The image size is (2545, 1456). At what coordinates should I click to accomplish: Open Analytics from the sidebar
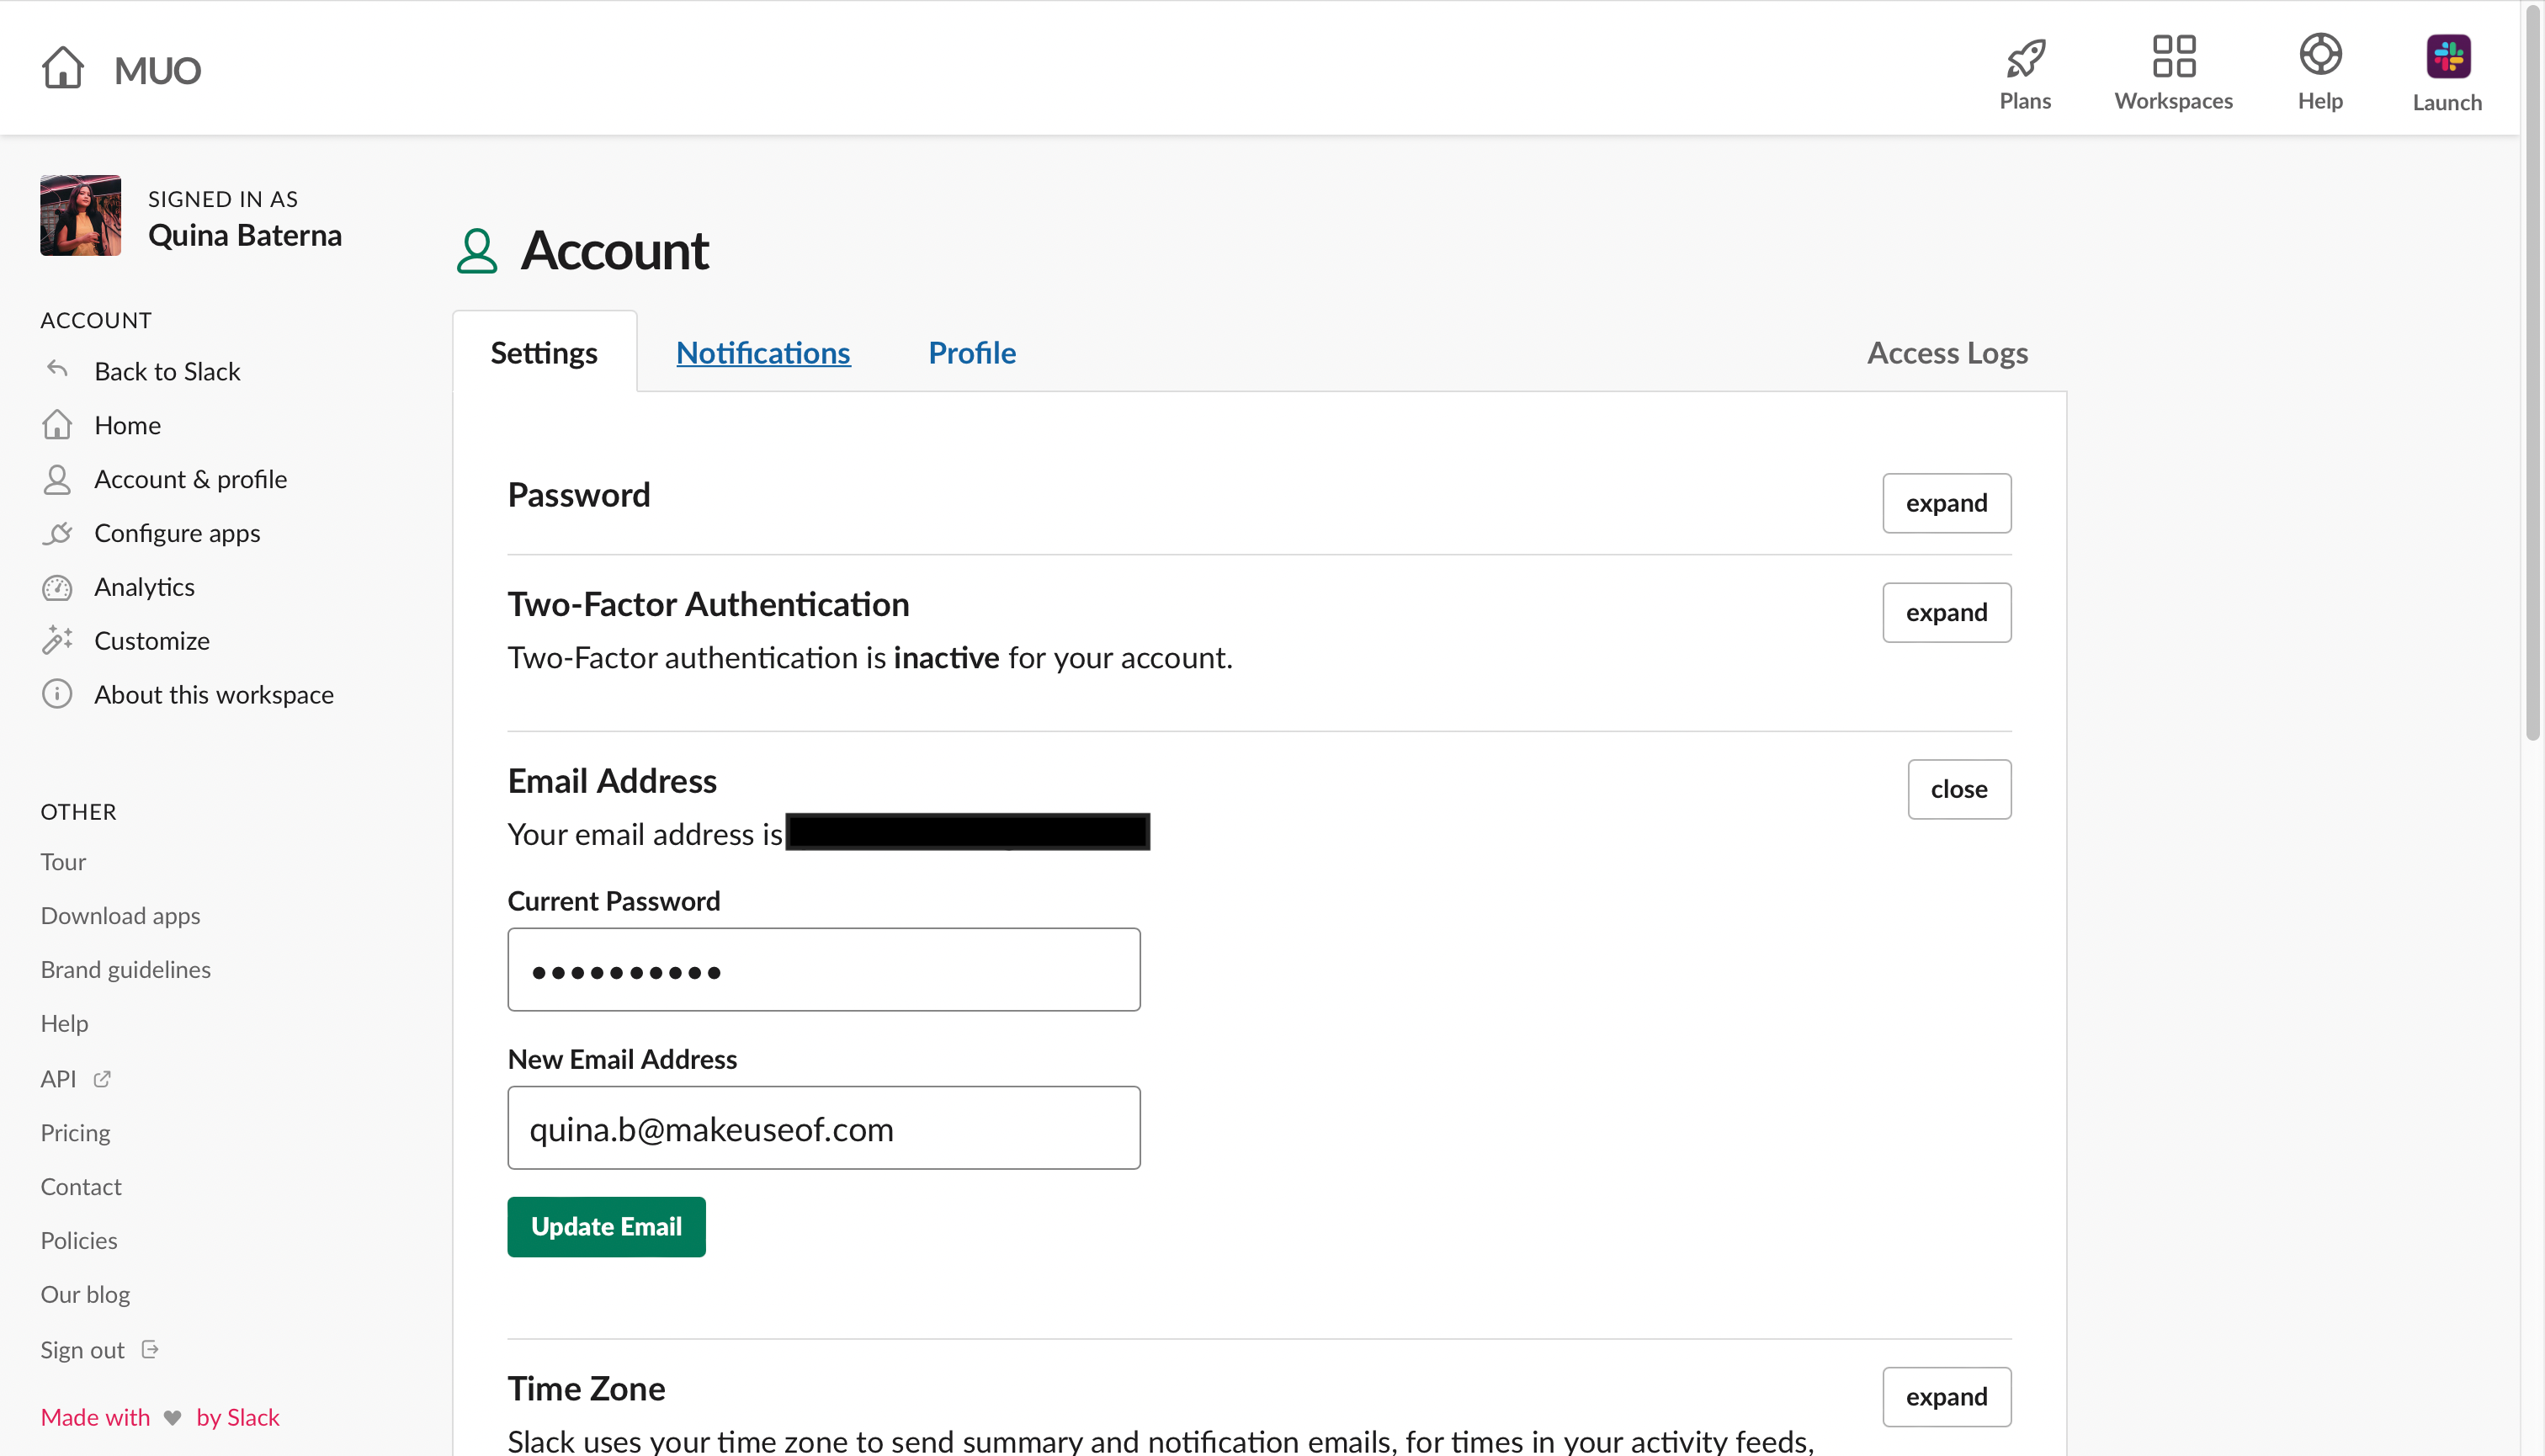pyautogui.click(x=144, y=586)
